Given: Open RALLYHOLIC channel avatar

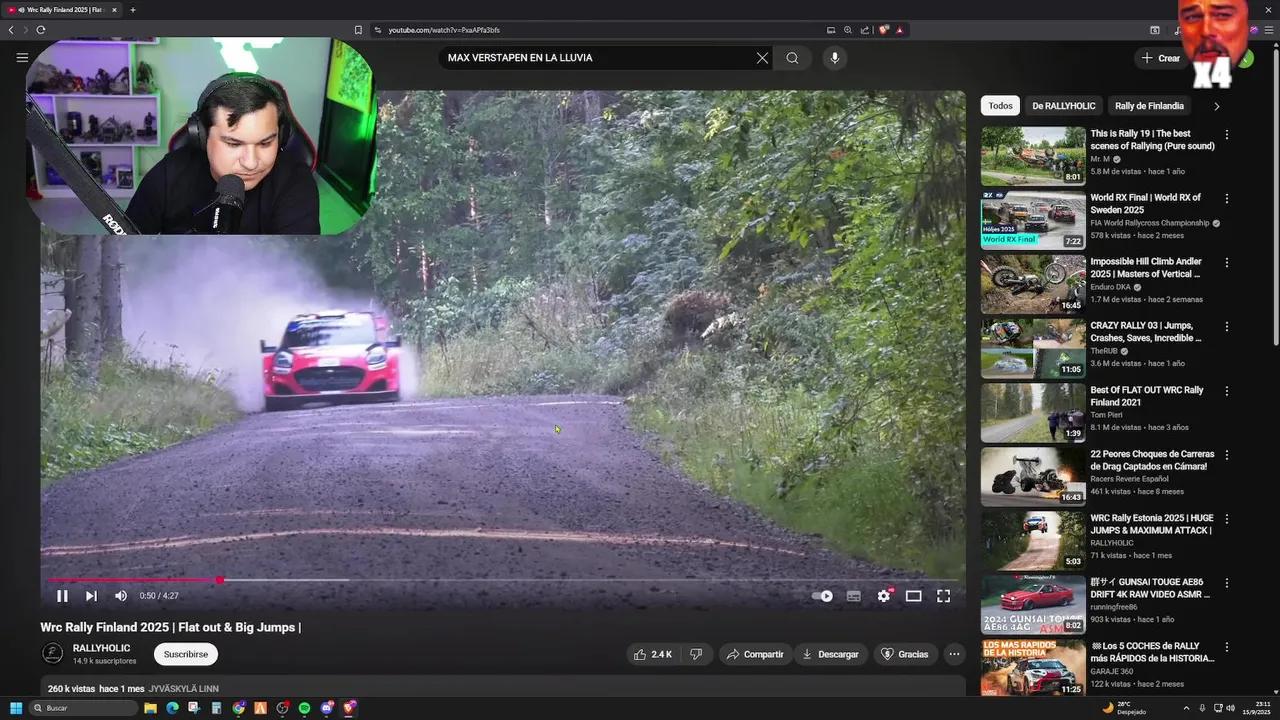Looking at the screenshot, I should (x=52, y=654).
